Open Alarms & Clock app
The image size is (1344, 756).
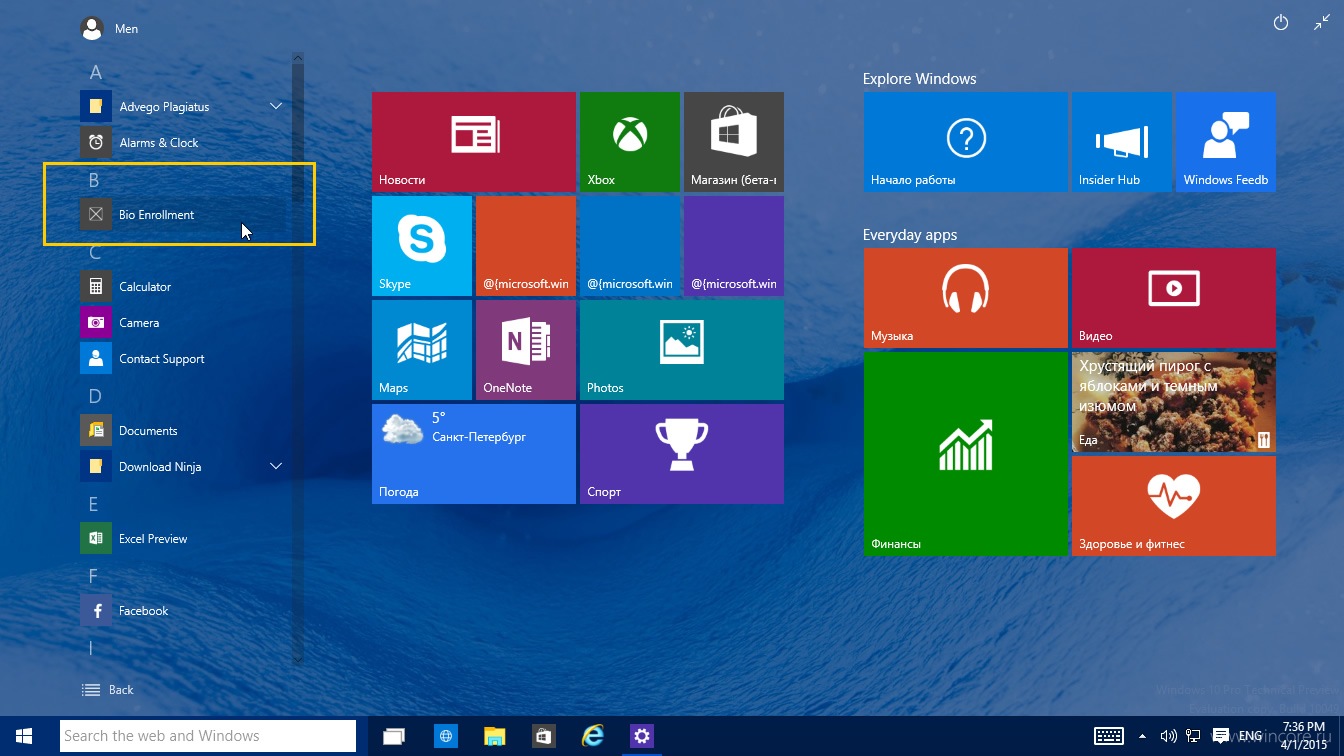point(185,142)
